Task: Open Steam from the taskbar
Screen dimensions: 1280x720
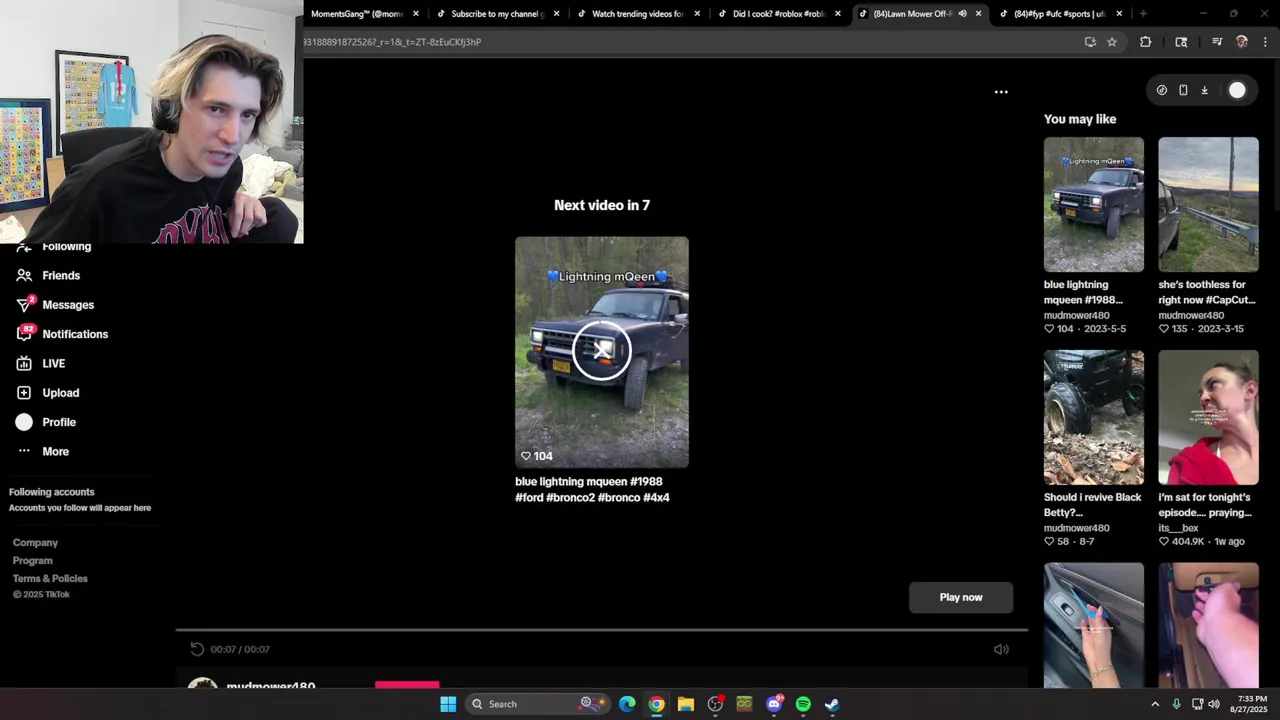Action: [x=832, y=704]
